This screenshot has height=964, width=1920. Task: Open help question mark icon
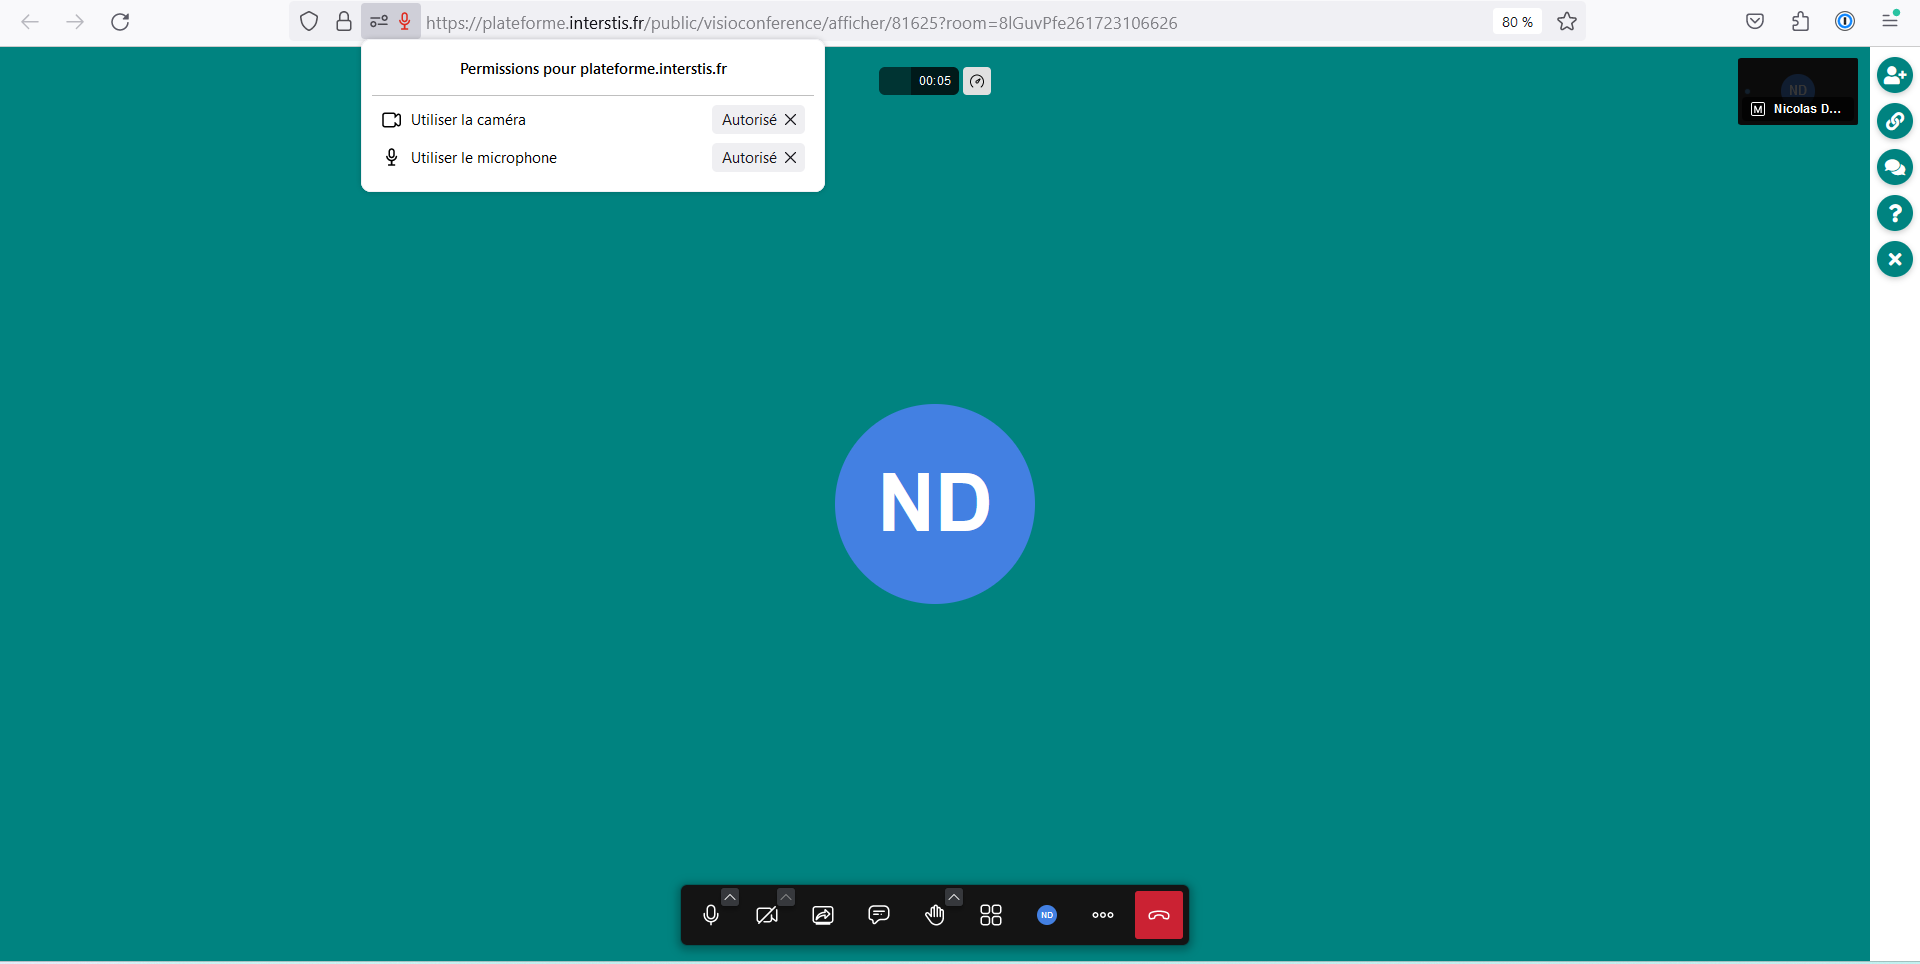click(1894, 213)
